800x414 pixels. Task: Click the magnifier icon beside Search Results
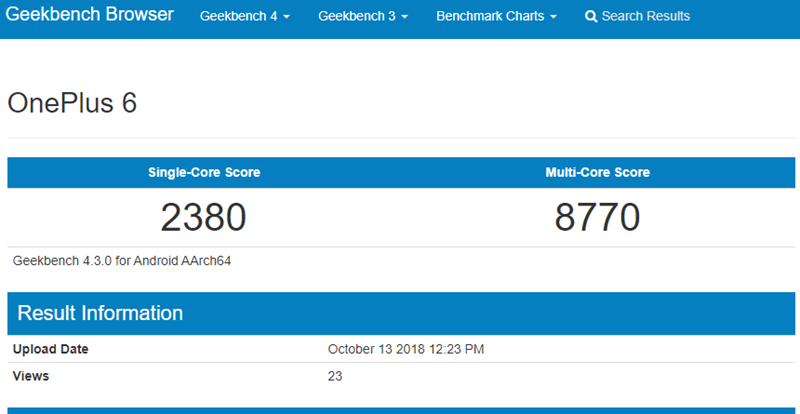[591, 17]
